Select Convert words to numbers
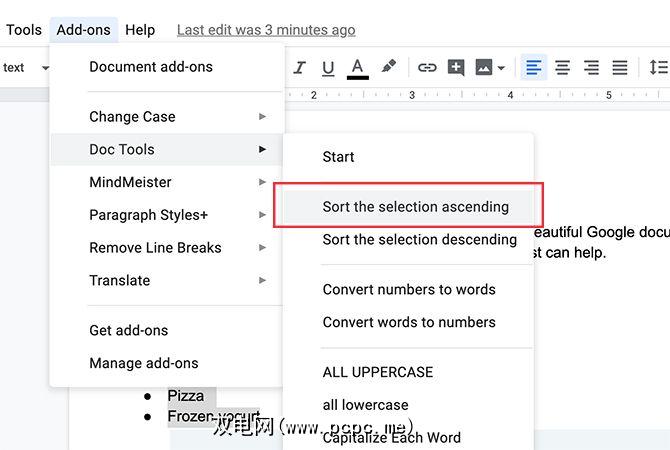This screenshot has width=670, height=450. pyautogui.click(x=408, y=322)
